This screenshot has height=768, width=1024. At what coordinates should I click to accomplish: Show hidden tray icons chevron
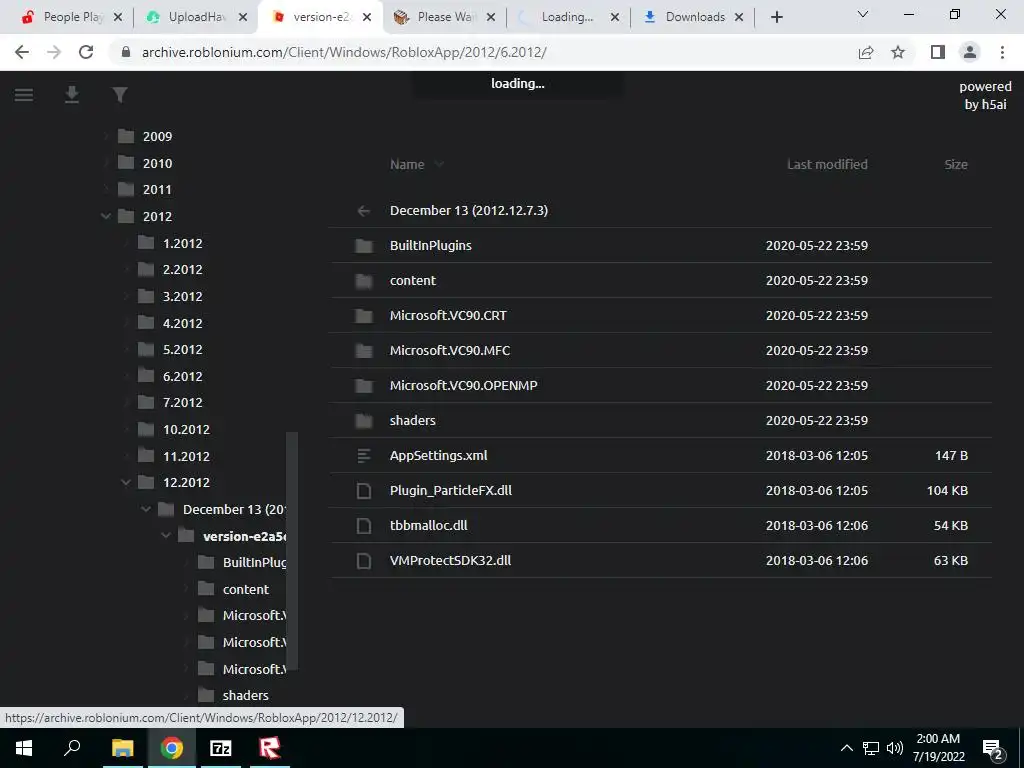[x=846, y=748]
